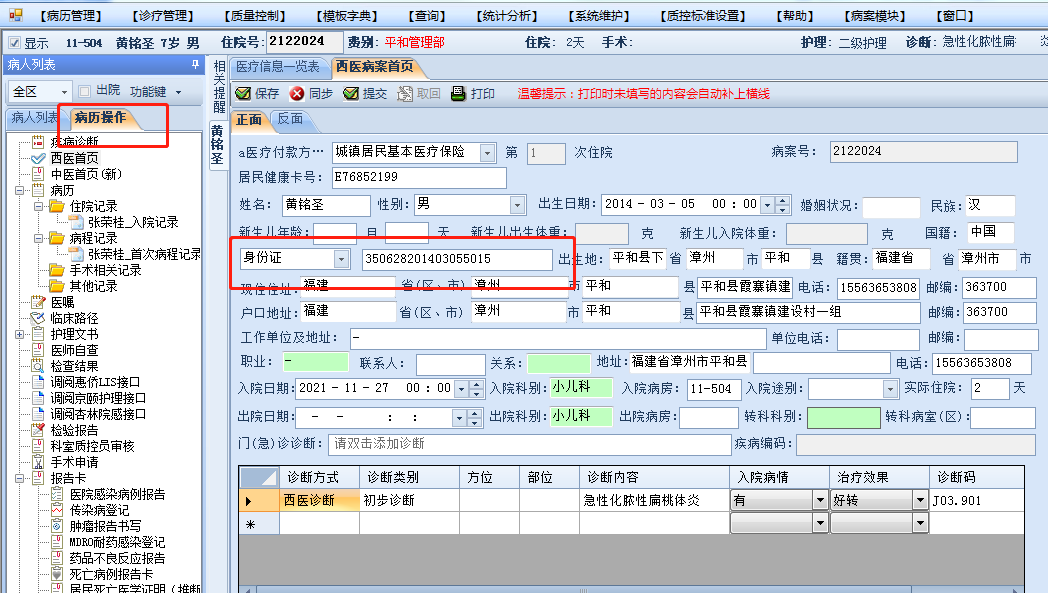Viewport: 1048px width, 593px height.
Task: Open 手术申请 tree item
Action: point(74,463)
